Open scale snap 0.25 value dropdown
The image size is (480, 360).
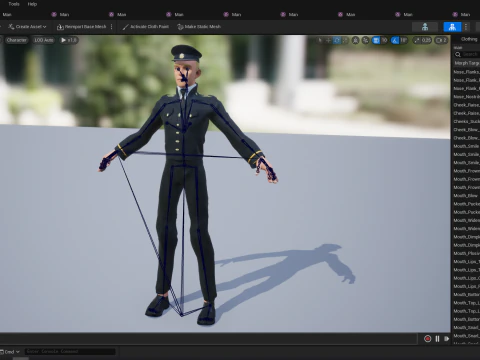coord(426,40)
